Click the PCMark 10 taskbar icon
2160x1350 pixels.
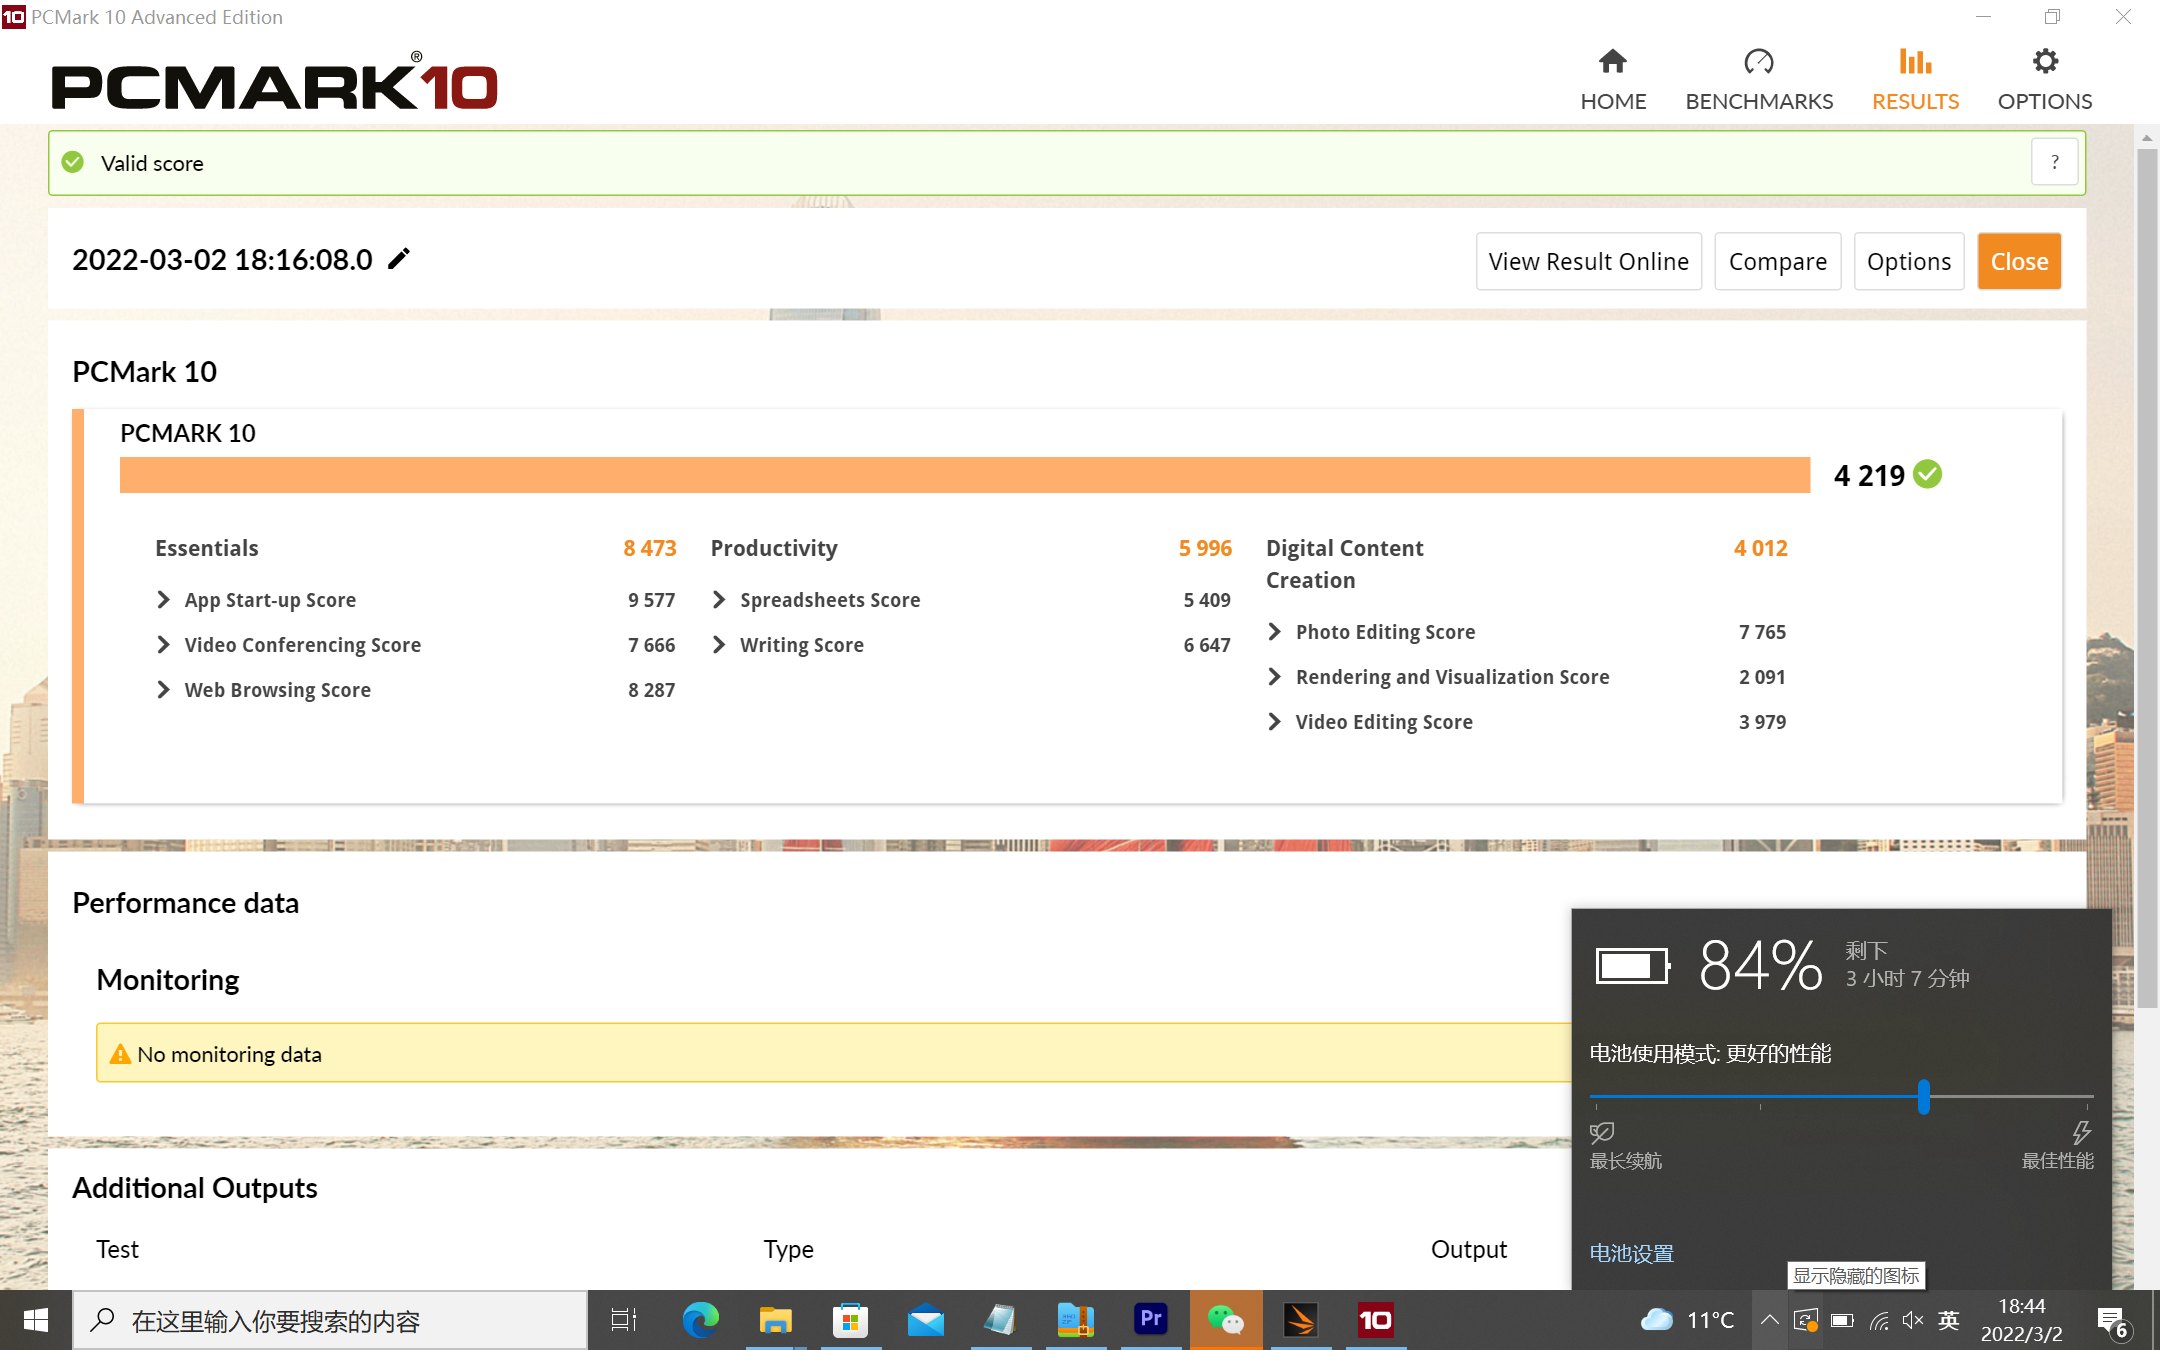click(x=1376, y=1320)
